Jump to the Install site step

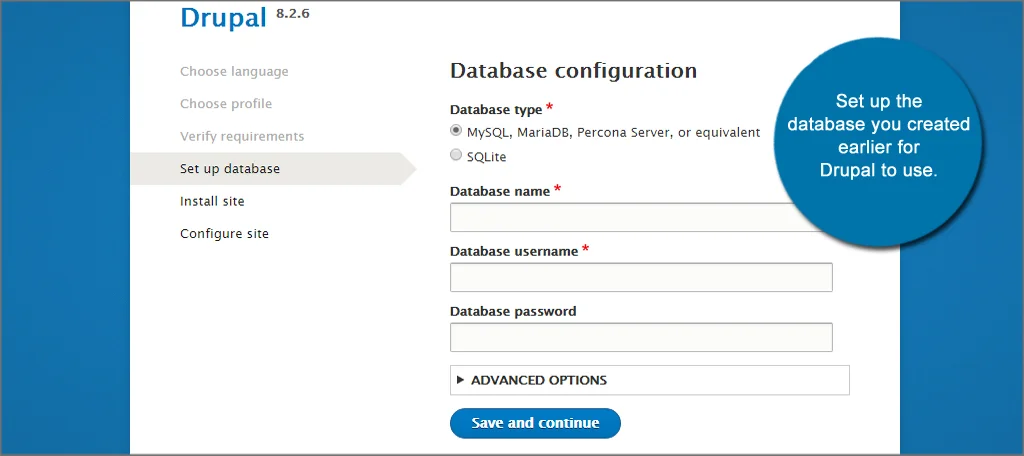tap(212, 201)
